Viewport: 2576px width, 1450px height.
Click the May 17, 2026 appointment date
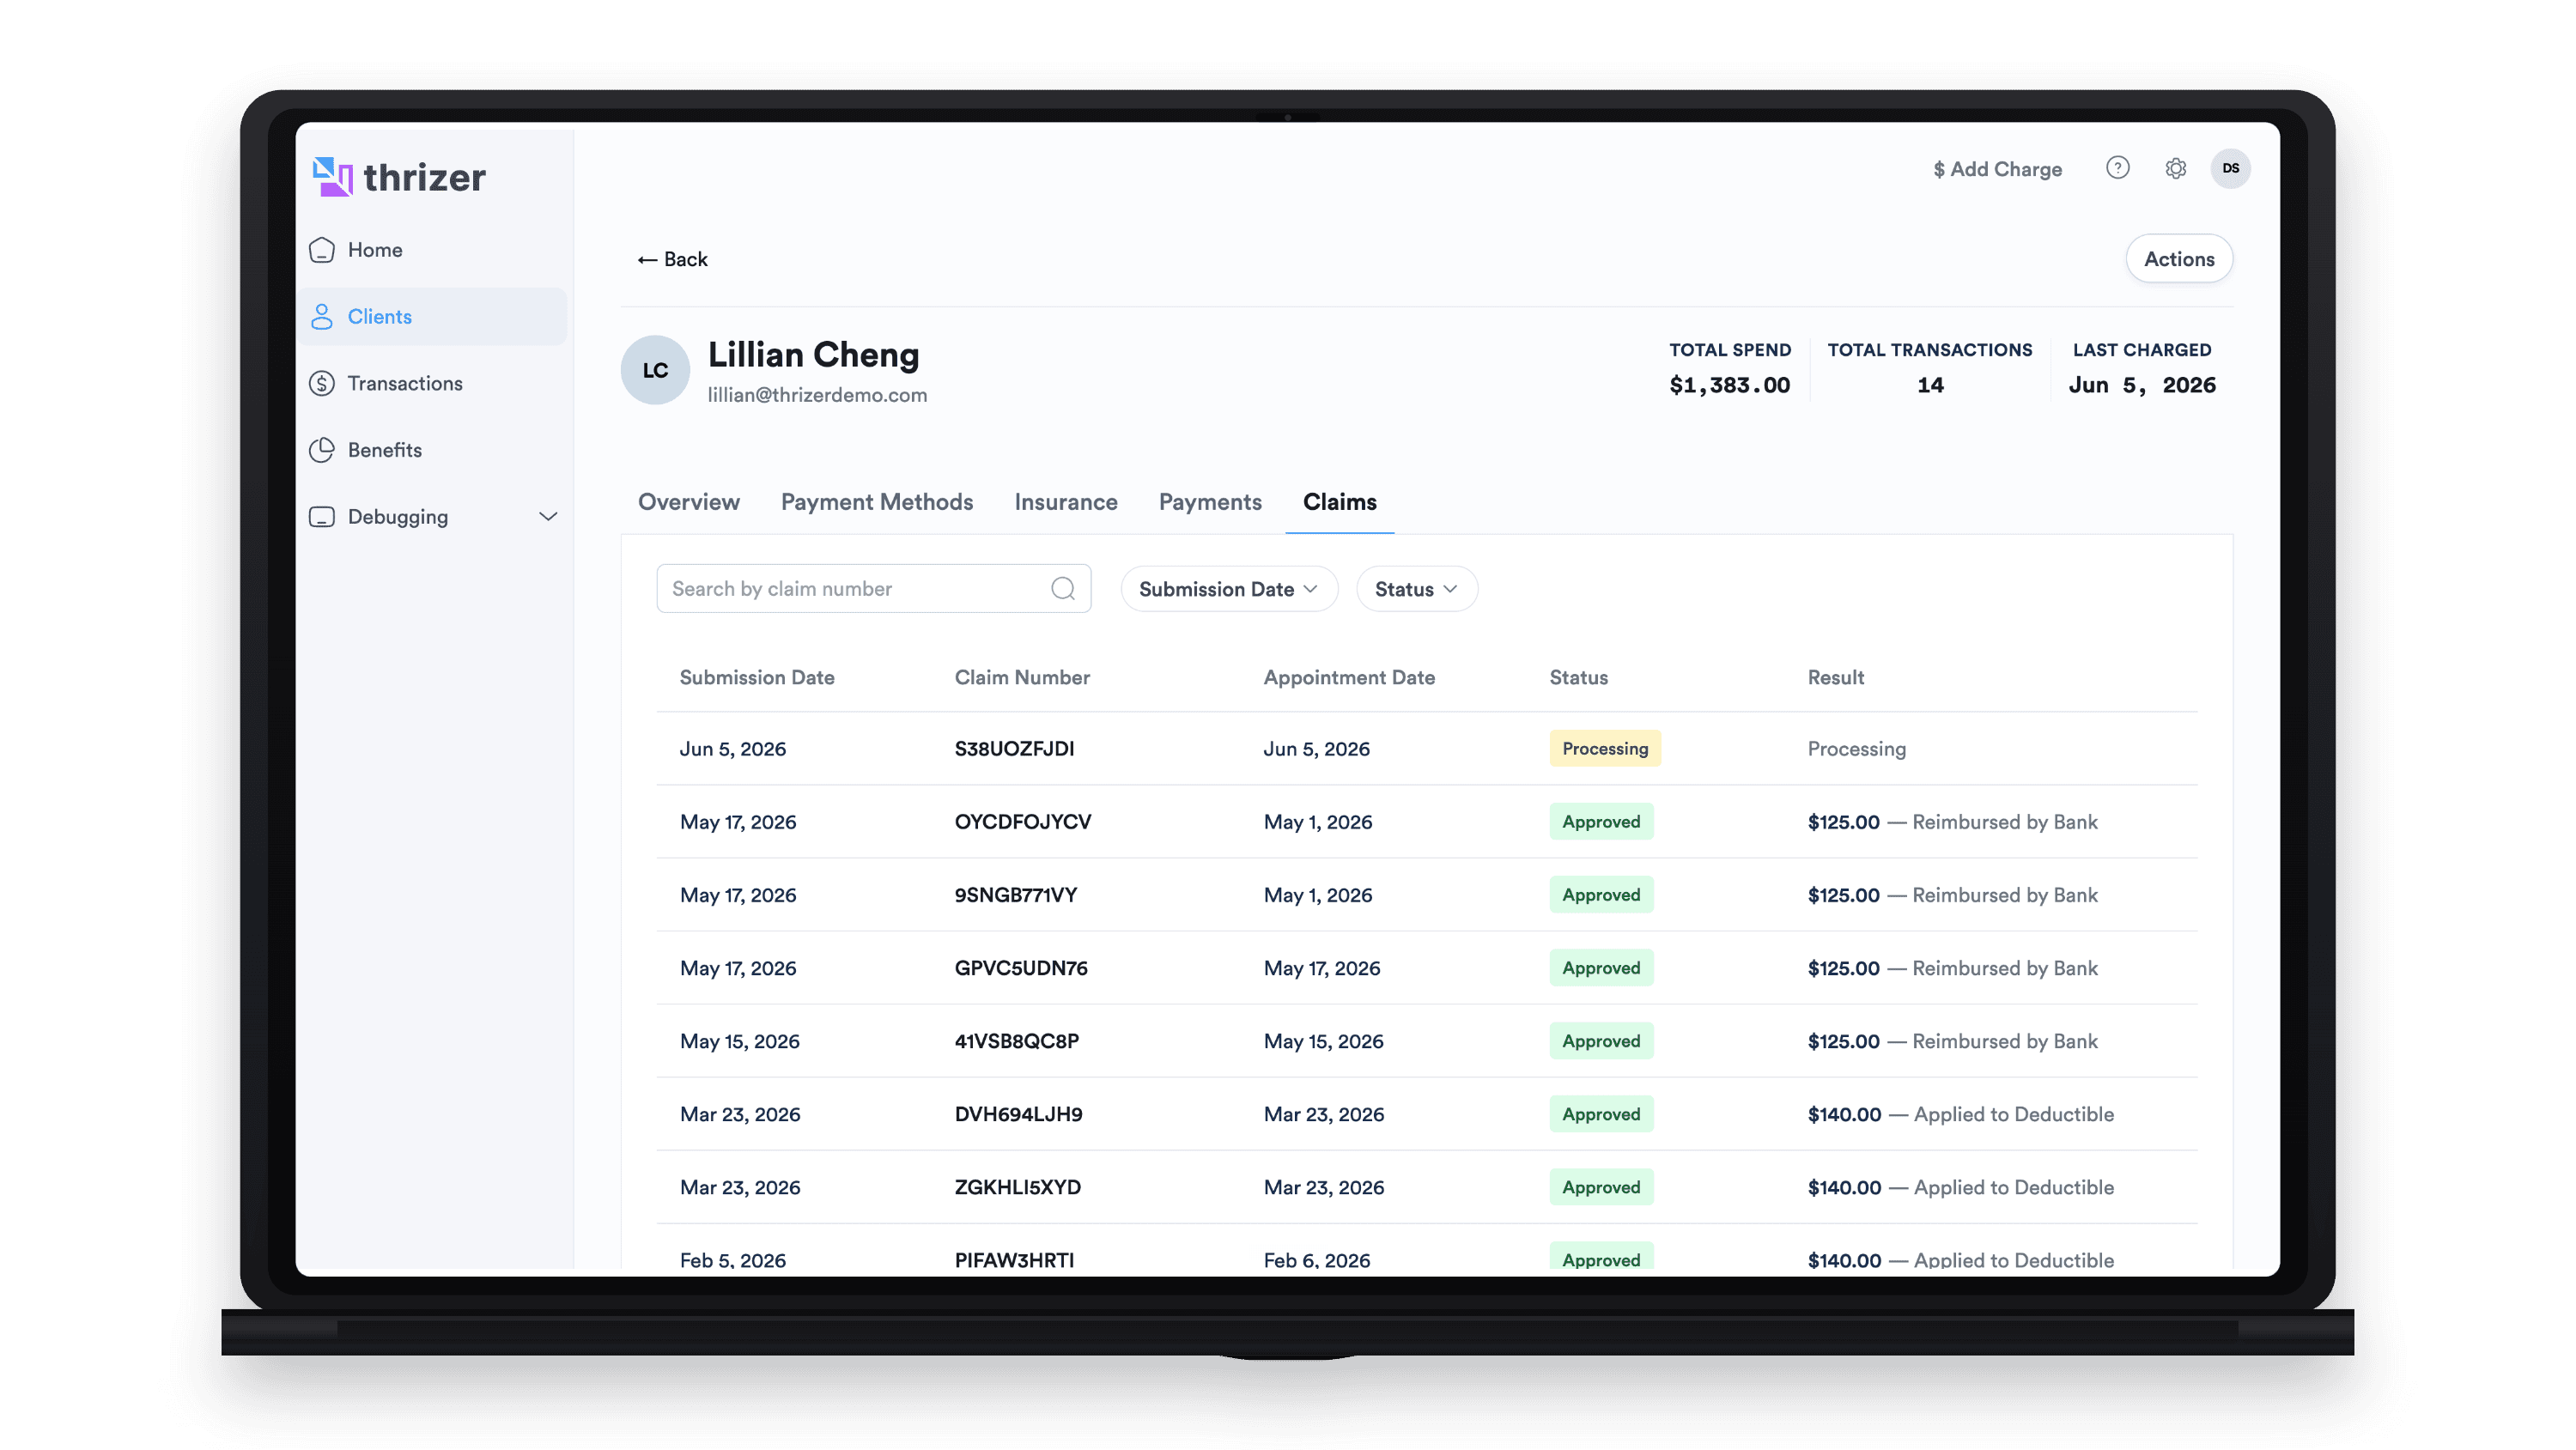[1321, 968]
